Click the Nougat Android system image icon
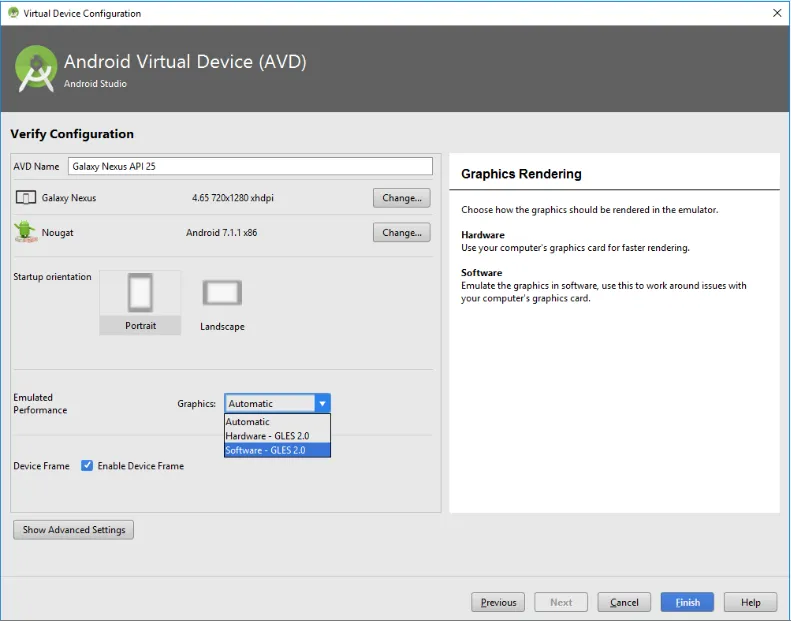791x621 pixels. click(25, 232)
